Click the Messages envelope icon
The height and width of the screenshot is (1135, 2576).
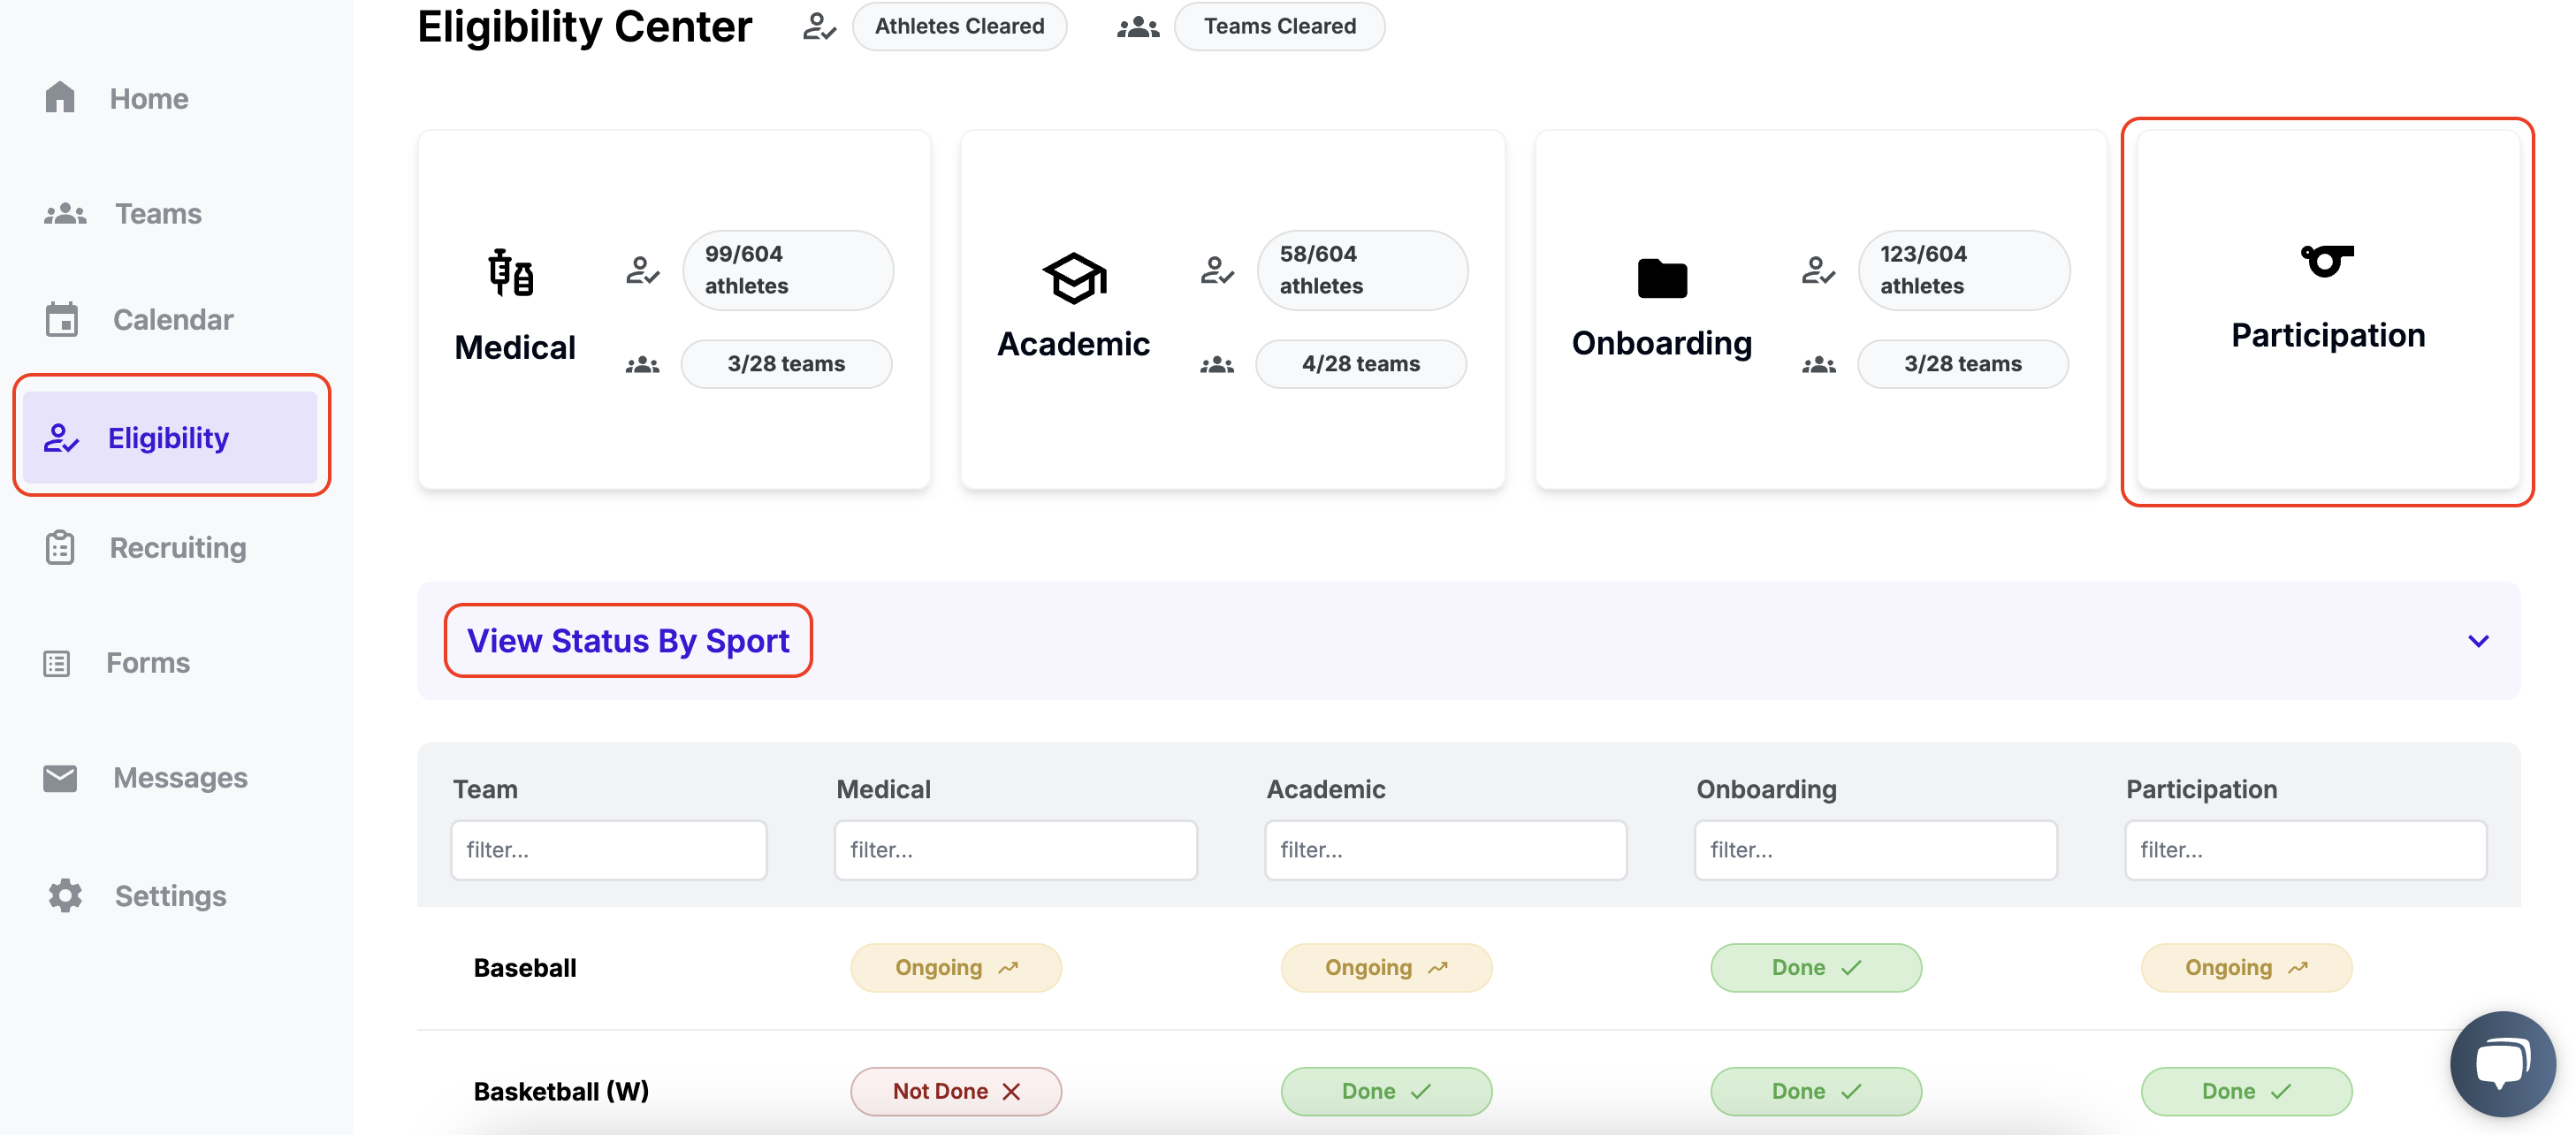click(x=60, y=777)
